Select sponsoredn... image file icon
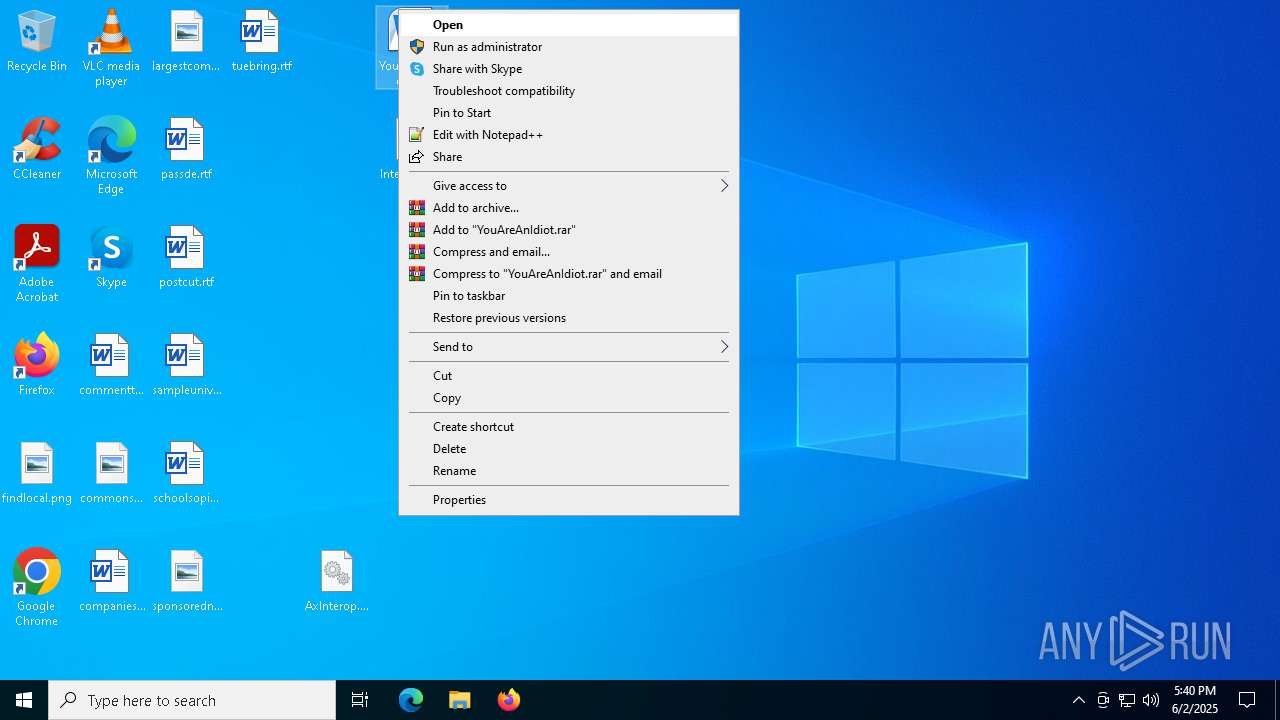Image resolution: width=1280 pixels, height=720 pixels. coord(186,582)
